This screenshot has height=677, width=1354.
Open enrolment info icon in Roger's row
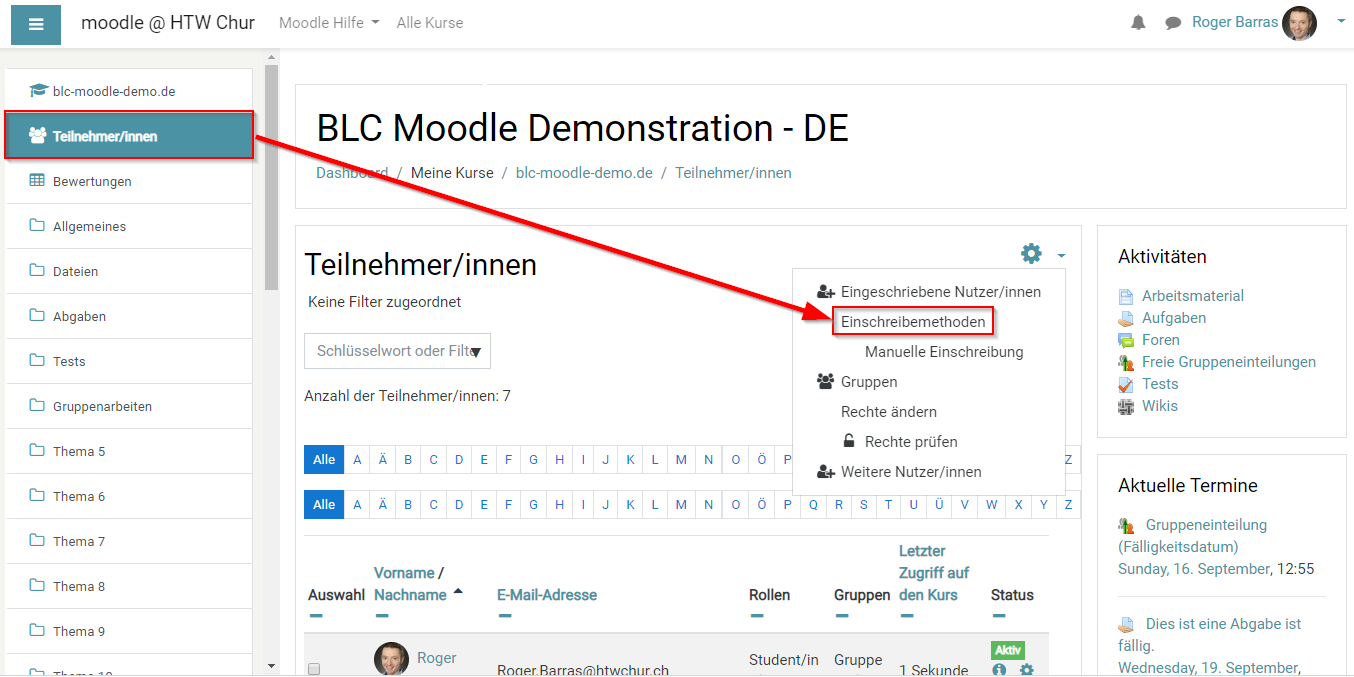[999, 670]
